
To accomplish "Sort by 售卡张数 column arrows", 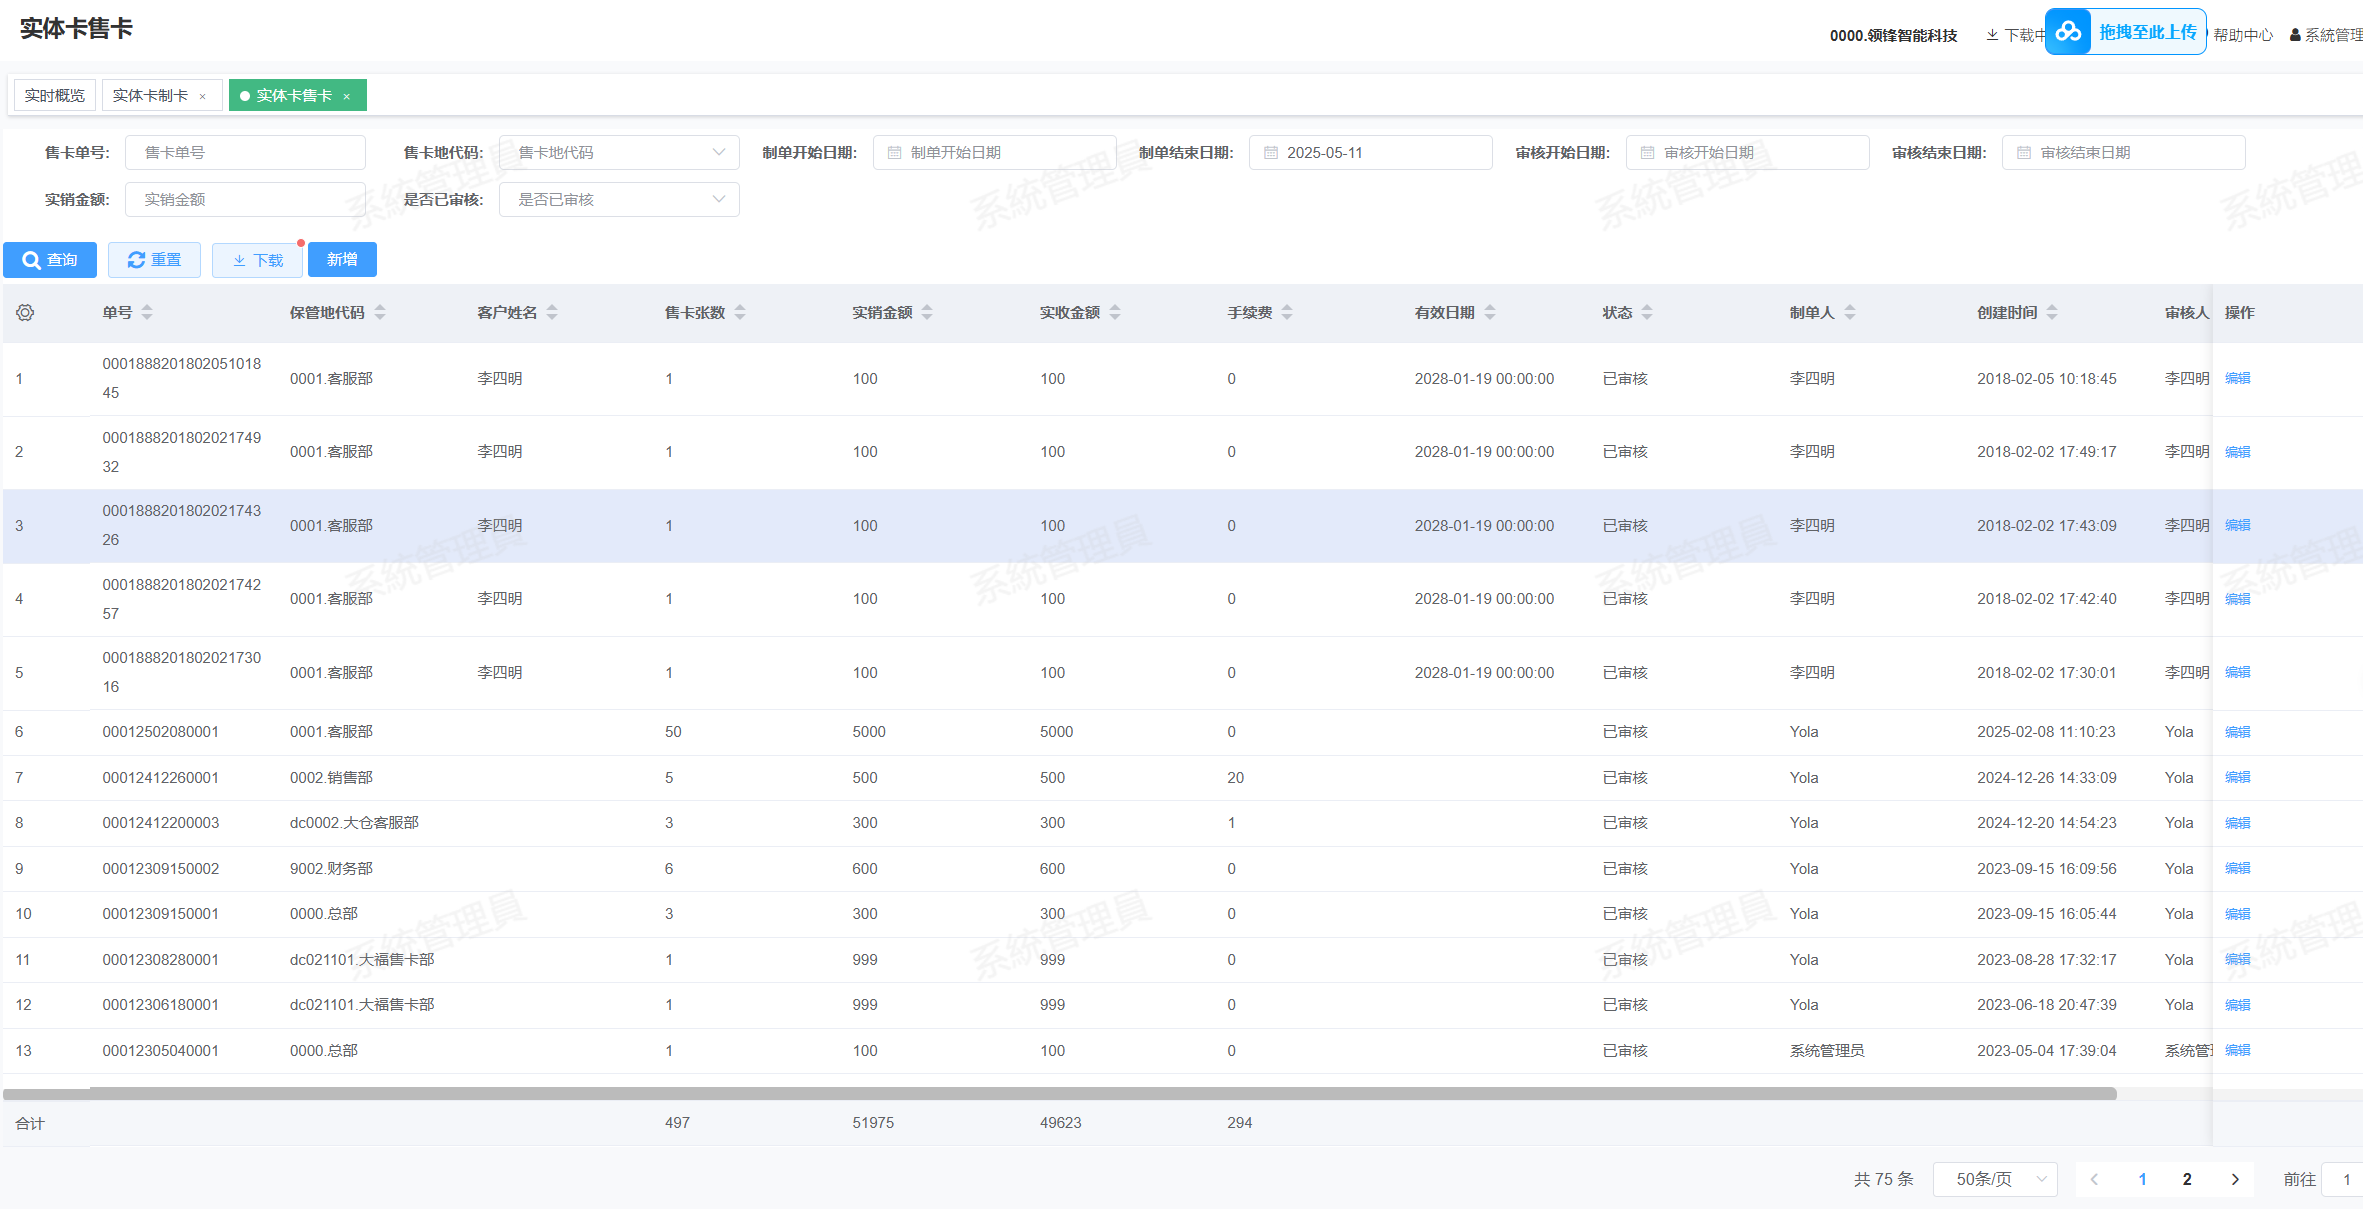I will click(740, 313).
